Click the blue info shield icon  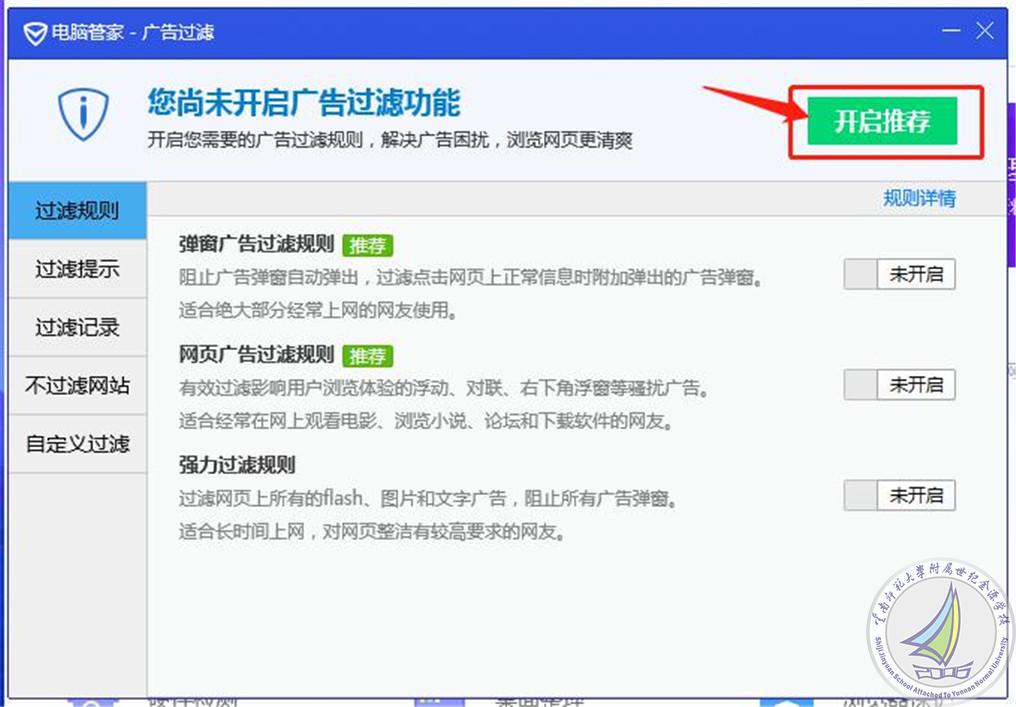tap(83, 113)
